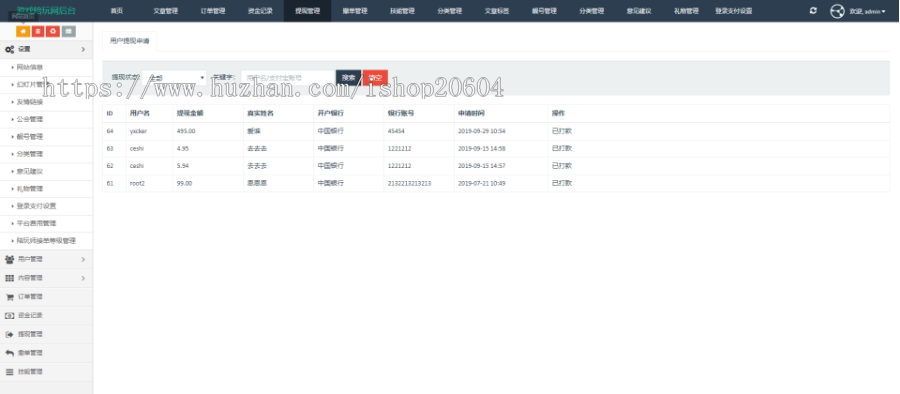
Task: Click the 申请时间 column header
Action: 471,113
